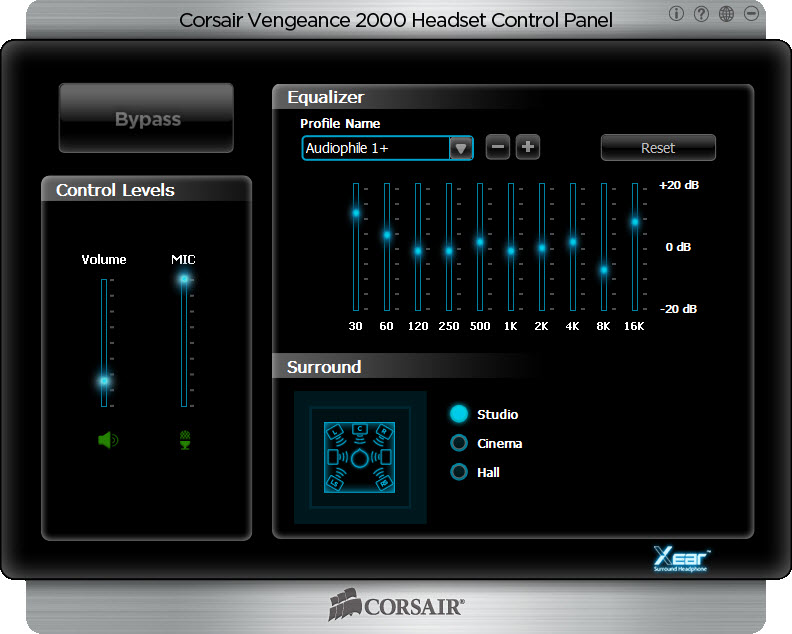Click the Surround section header
The height and width of the screenshot is (634, 792).
324,367
